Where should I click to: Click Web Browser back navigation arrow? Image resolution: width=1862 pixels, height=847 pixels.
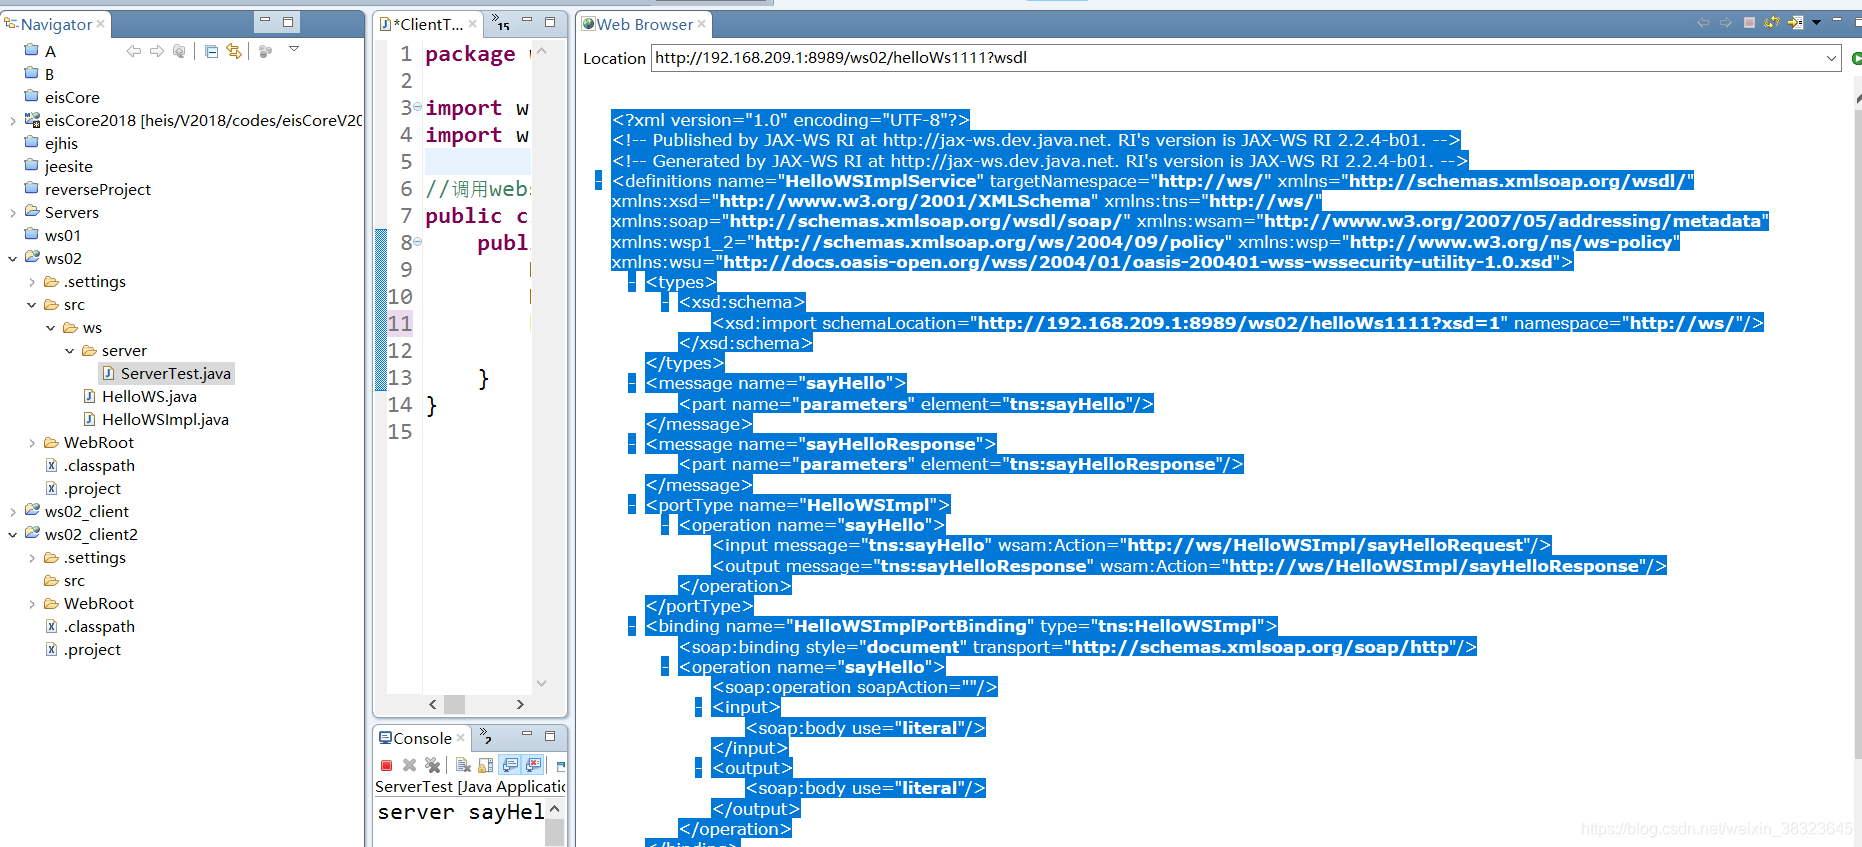coord(1703,22)
